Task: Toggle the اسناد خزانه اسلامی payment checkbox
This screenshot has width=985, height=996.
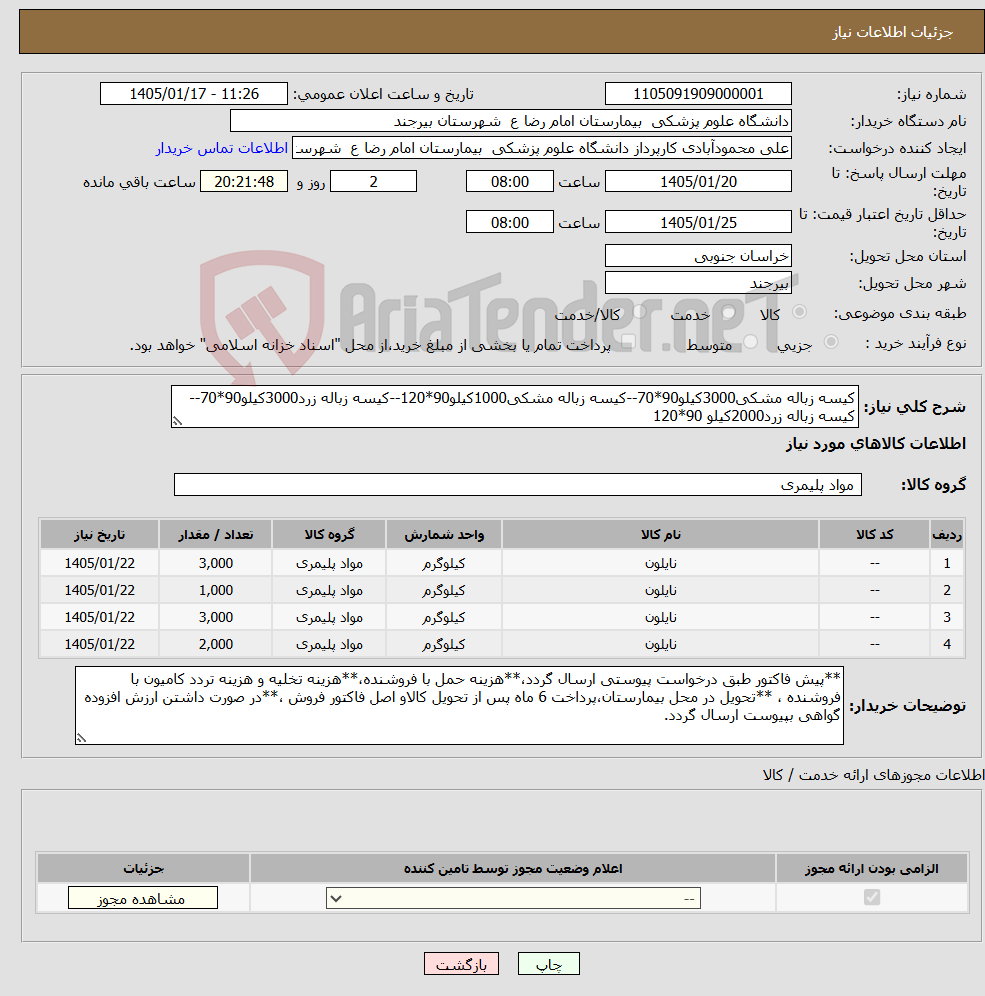Action: point(627,343)
